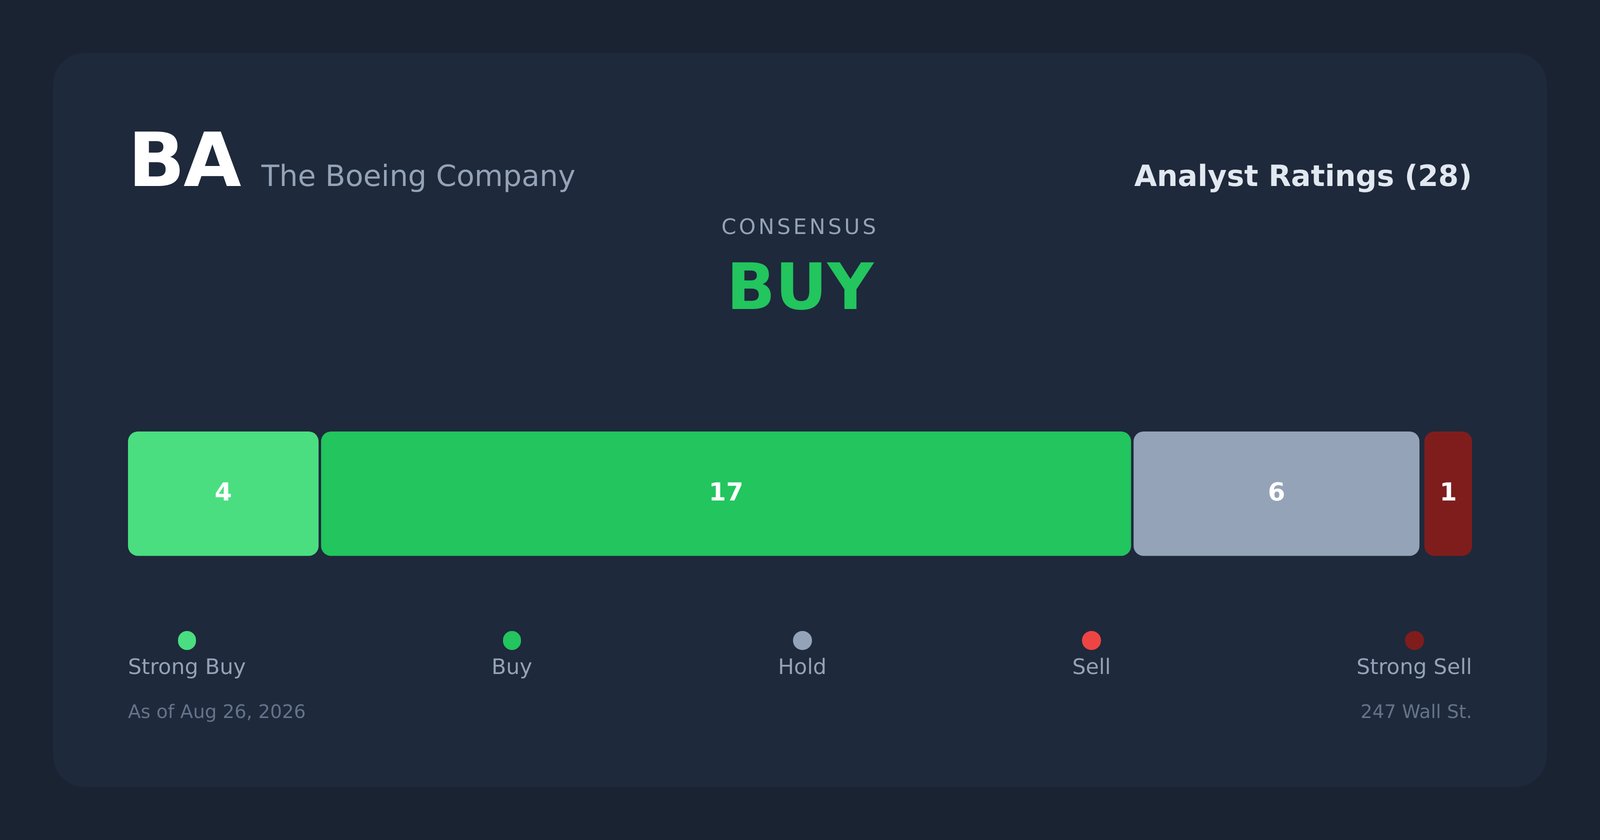Click the red Sell legend dot
Viewport: 1600px width, 840px height.
point(1091,640)
